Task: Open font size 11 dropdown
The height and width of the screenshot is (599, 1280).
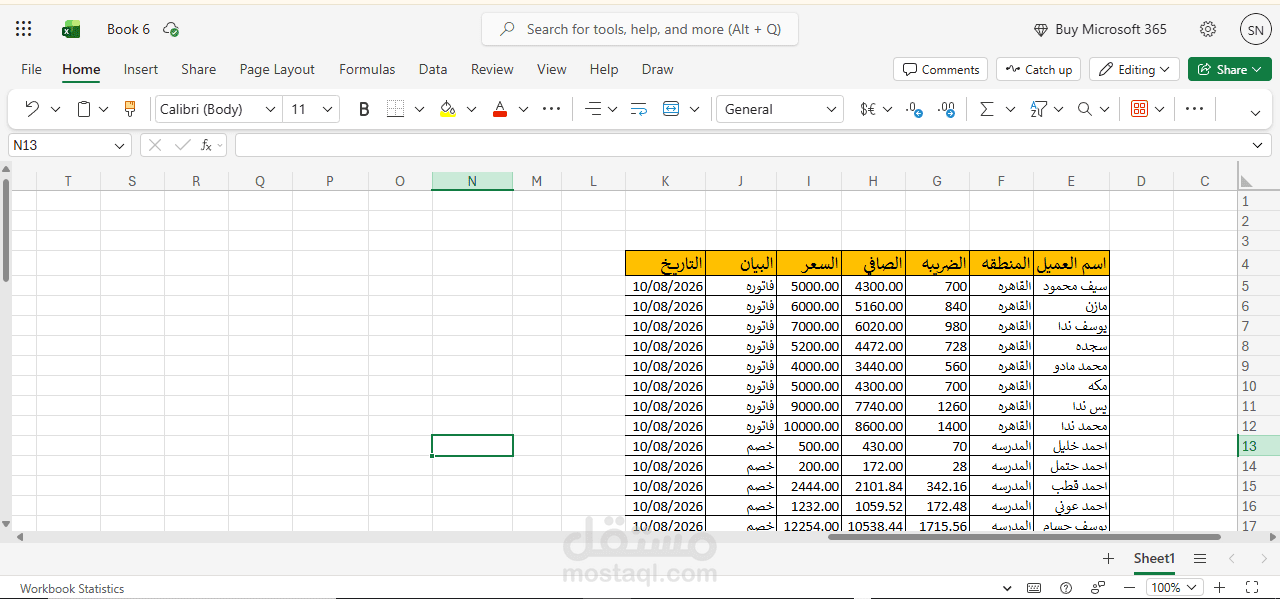Action: pyautogui.click(x=328, y=109)
